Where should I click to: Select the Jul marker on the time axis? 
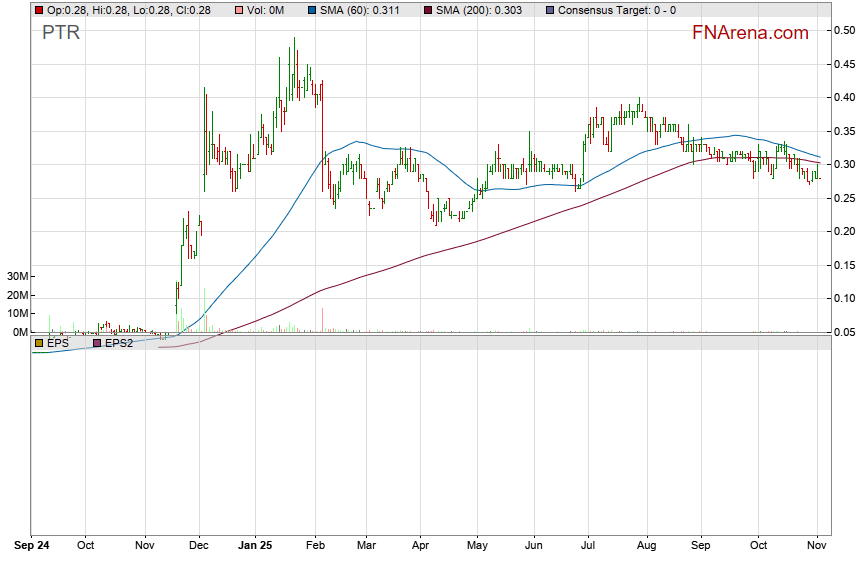[588, 546]
